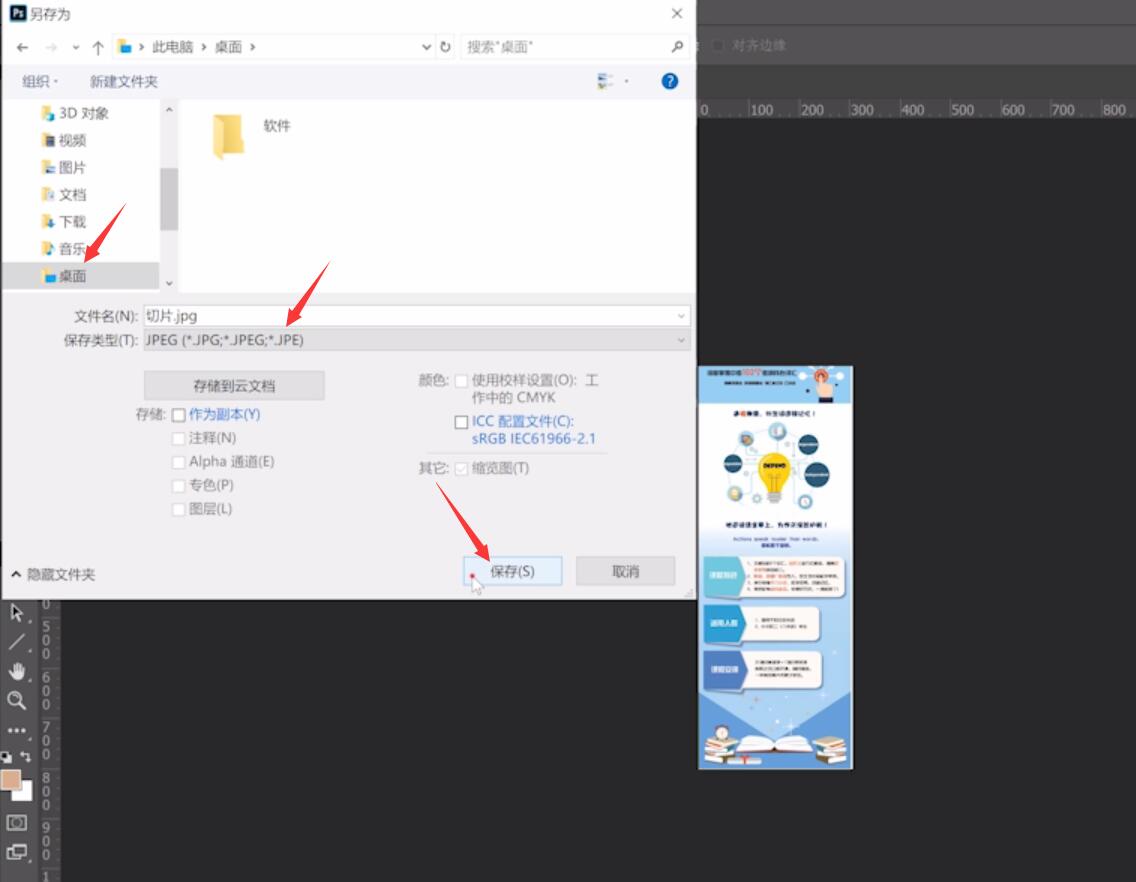
Task: Click the 搜索"桌面" search box
Action: [x=574, y=47]
